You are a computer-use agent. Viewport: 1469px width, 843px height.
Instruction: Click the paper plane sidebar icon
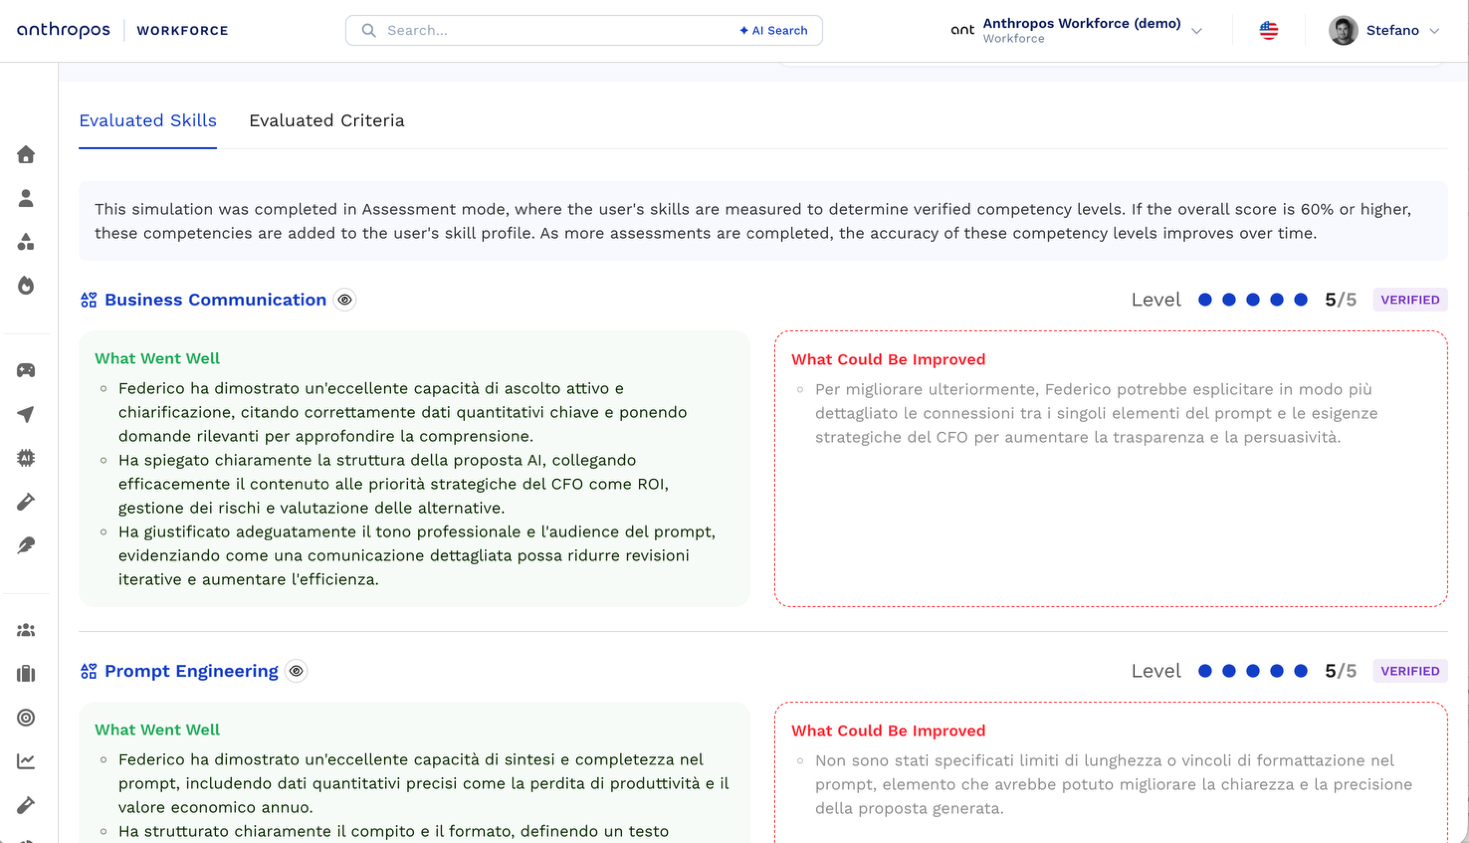[26, 414]
